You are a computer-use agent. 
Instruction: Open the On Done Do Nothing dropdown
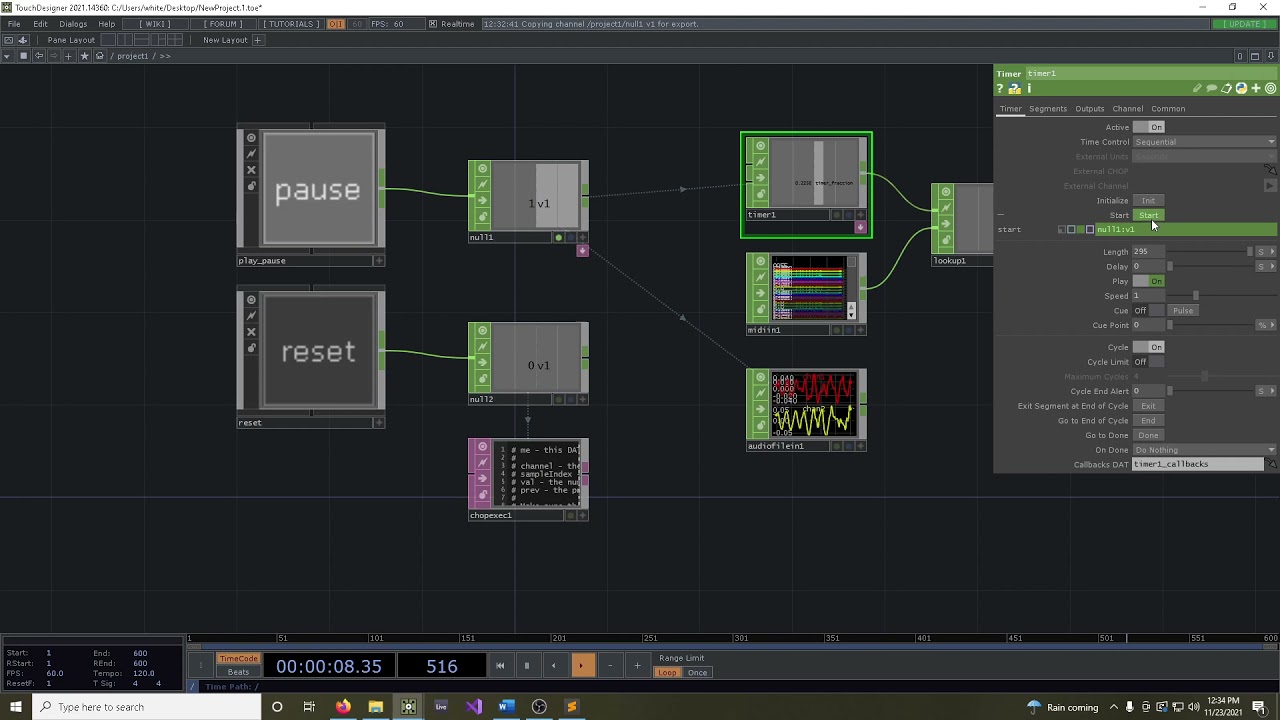pos(1205,450)
